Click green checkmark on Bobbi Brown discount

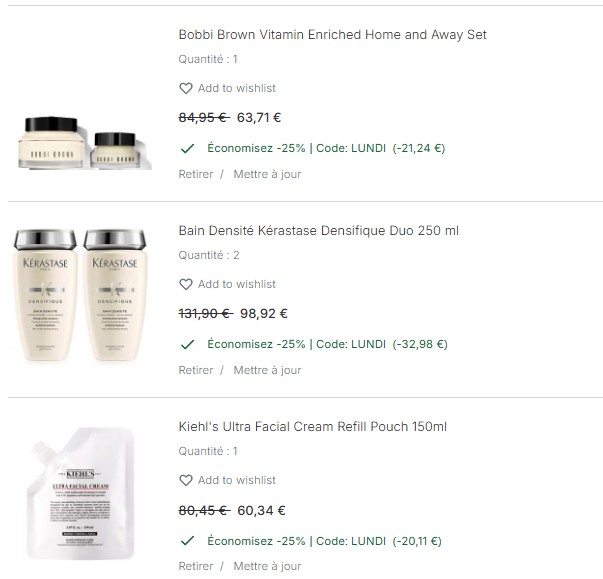tap(187, 148)
